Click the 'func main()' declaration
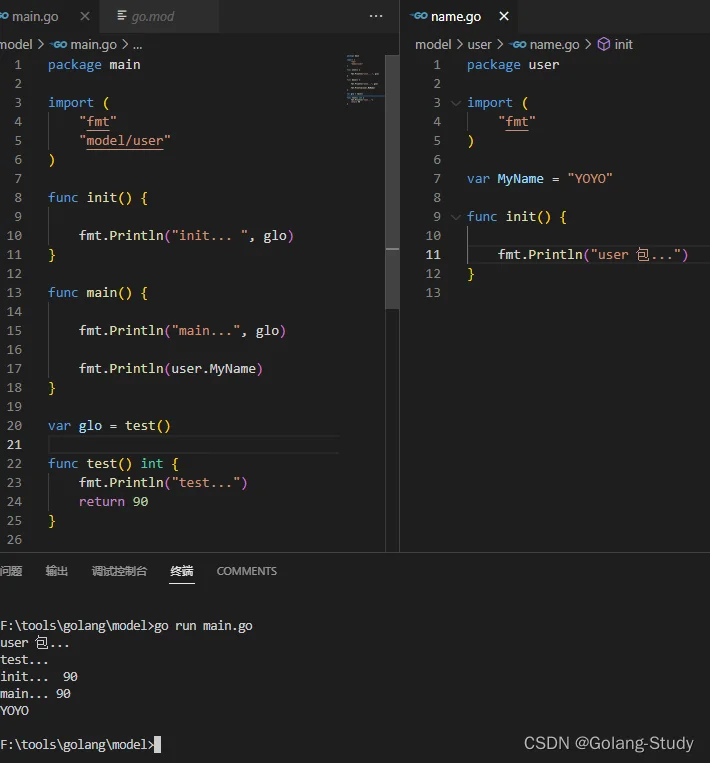Screen dimensions: 710x763 tap(97, 292)
